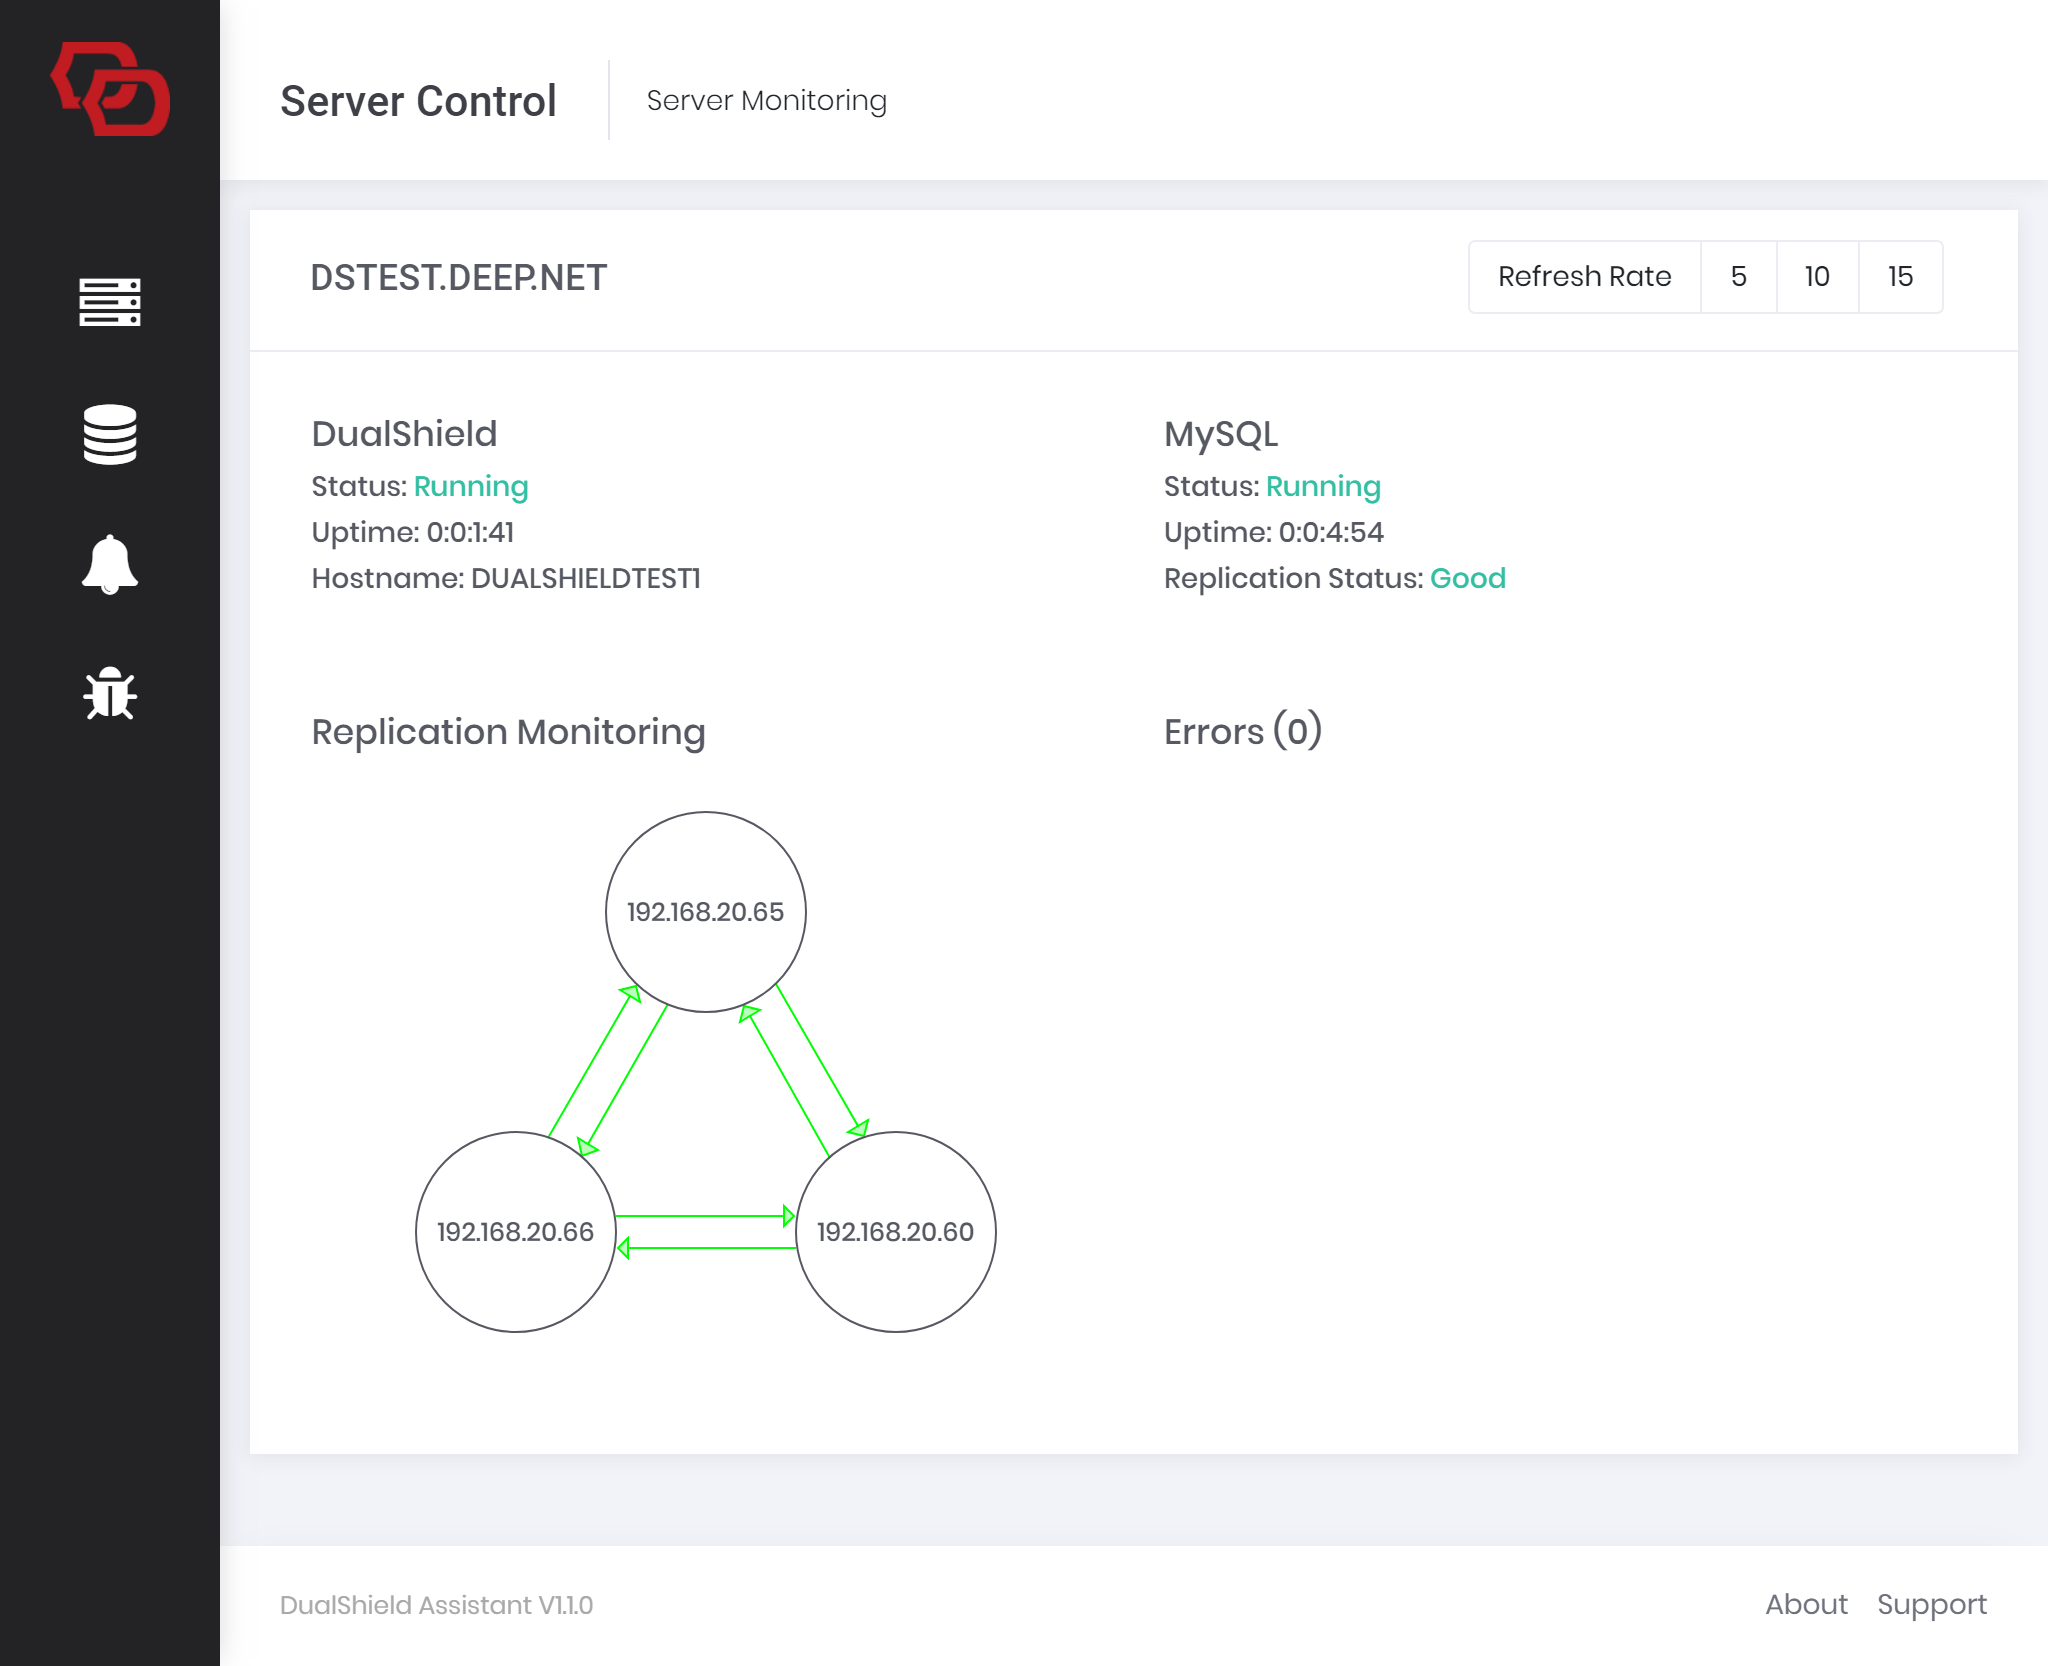Click the Server Control title
The height and width of the screenshot is (1666, 2048).
pos(418,101)
